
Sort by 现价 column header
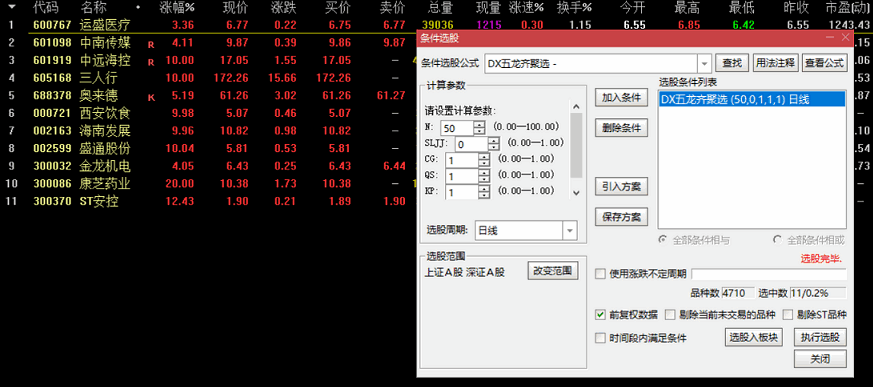click(236, 8)
